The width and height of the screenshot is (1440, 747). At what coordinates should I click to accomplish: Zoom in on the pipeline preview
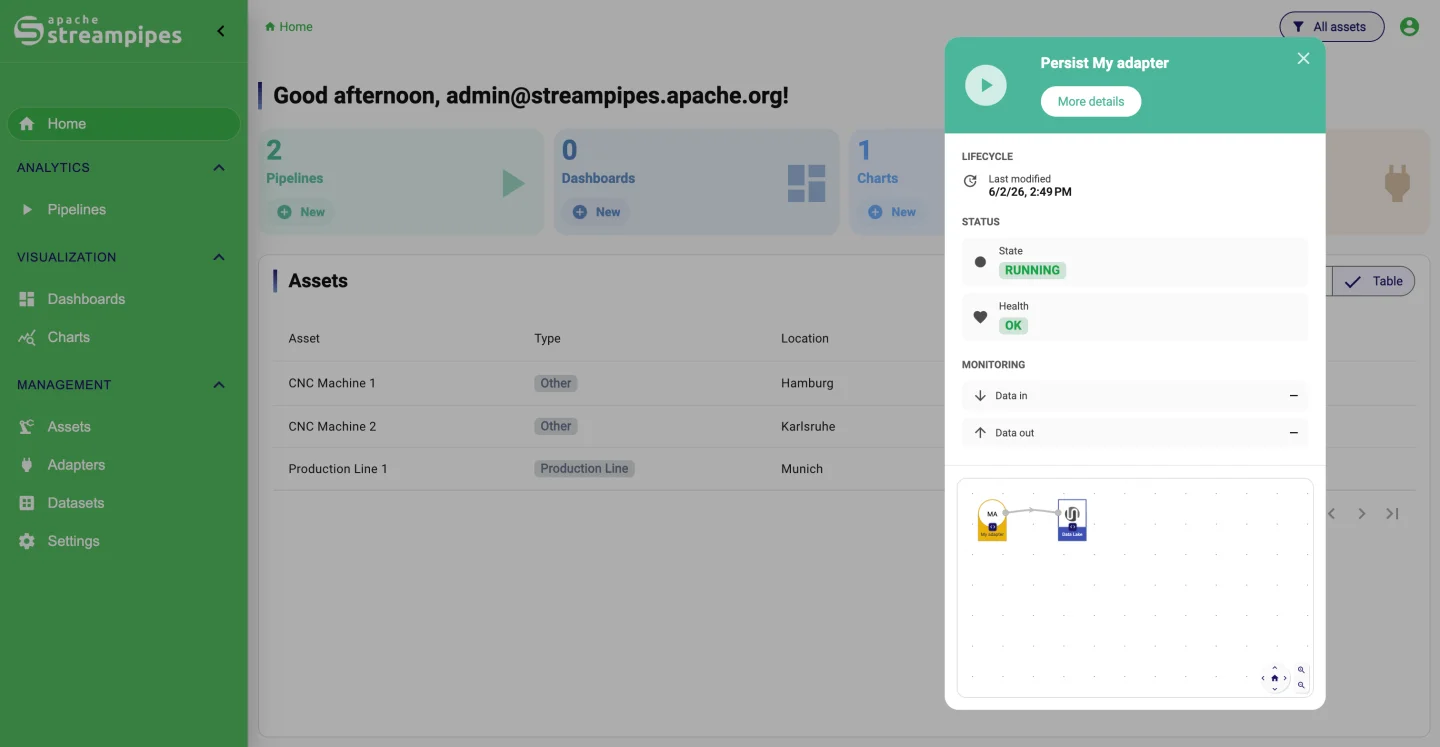1301,670
